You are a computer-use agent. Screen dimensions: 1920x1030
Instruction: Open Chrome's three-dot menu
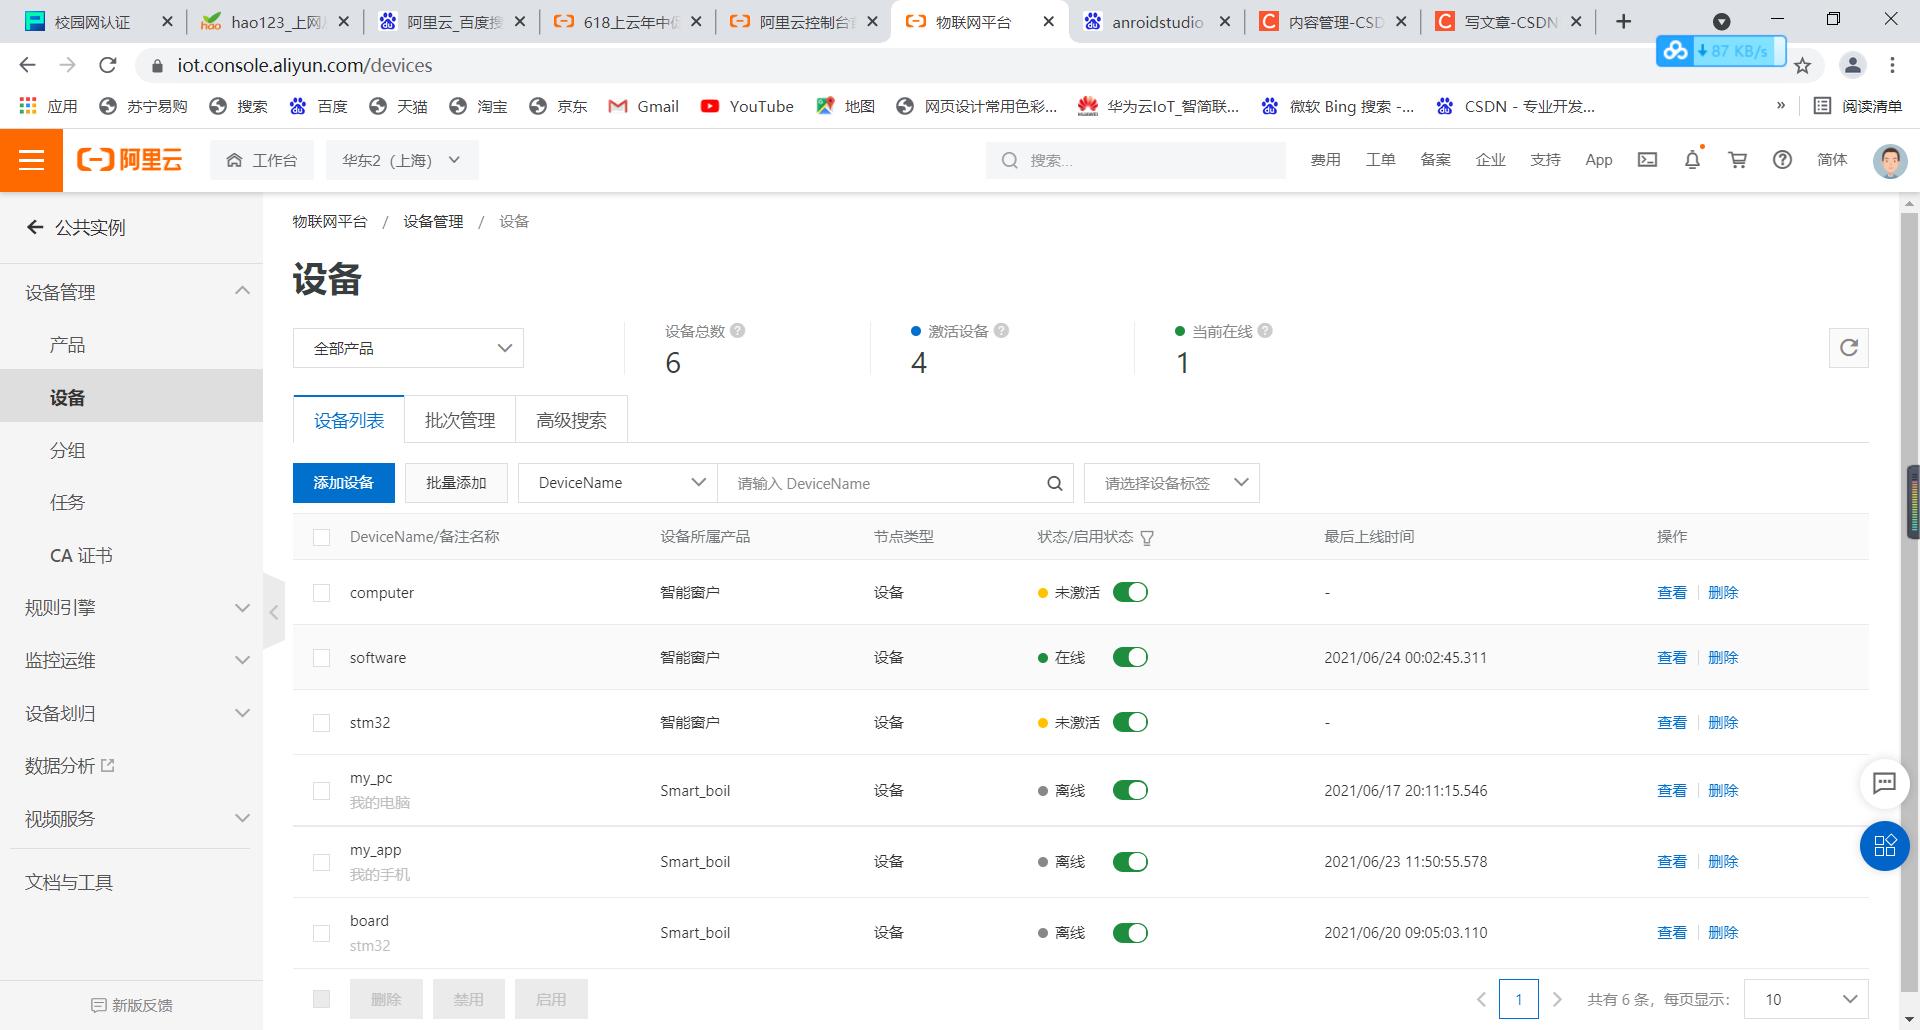click(1892, 65)
